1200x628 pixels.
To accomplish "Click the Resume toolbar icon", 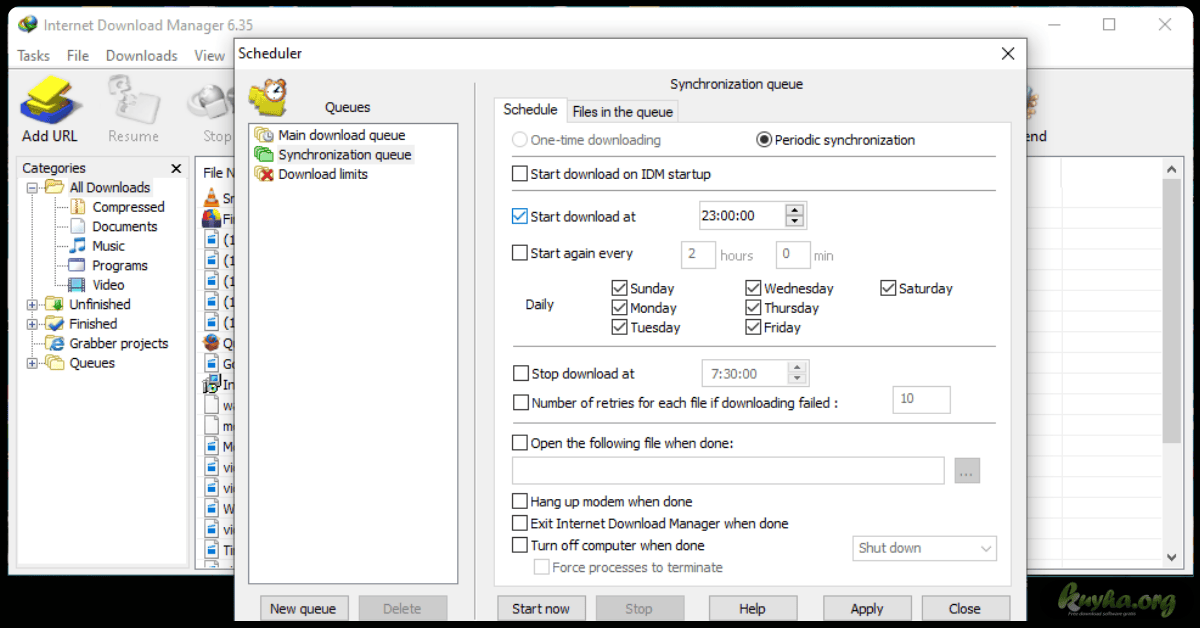I will (x=133, y=100).
